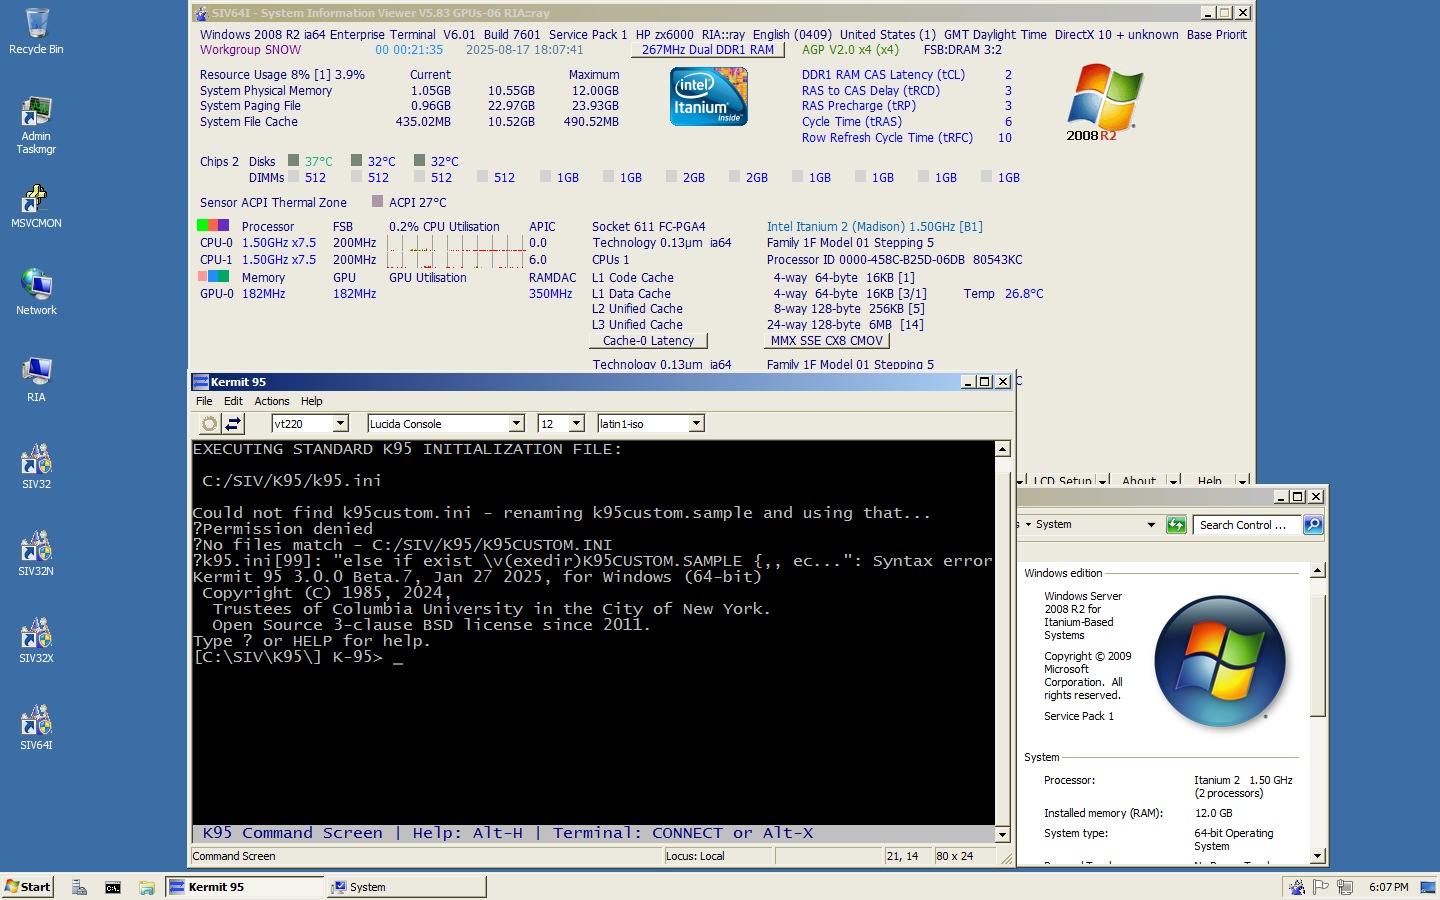Image resolution: width=1440 pixels, height=900 pixels.
Task: Click the SIV tray icon in notification area
Action: (1297, 887)
